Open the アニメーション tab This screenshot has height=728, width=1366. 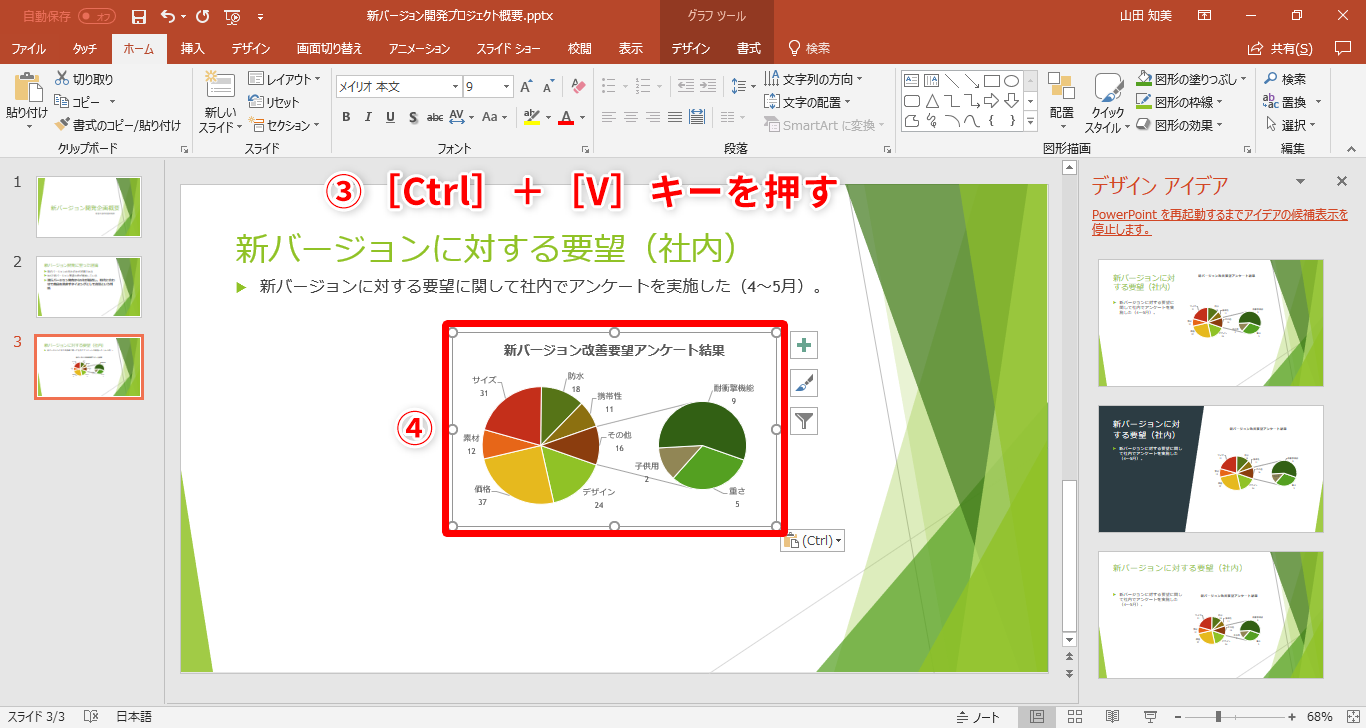pyautogui.click(x=420, y=48)
